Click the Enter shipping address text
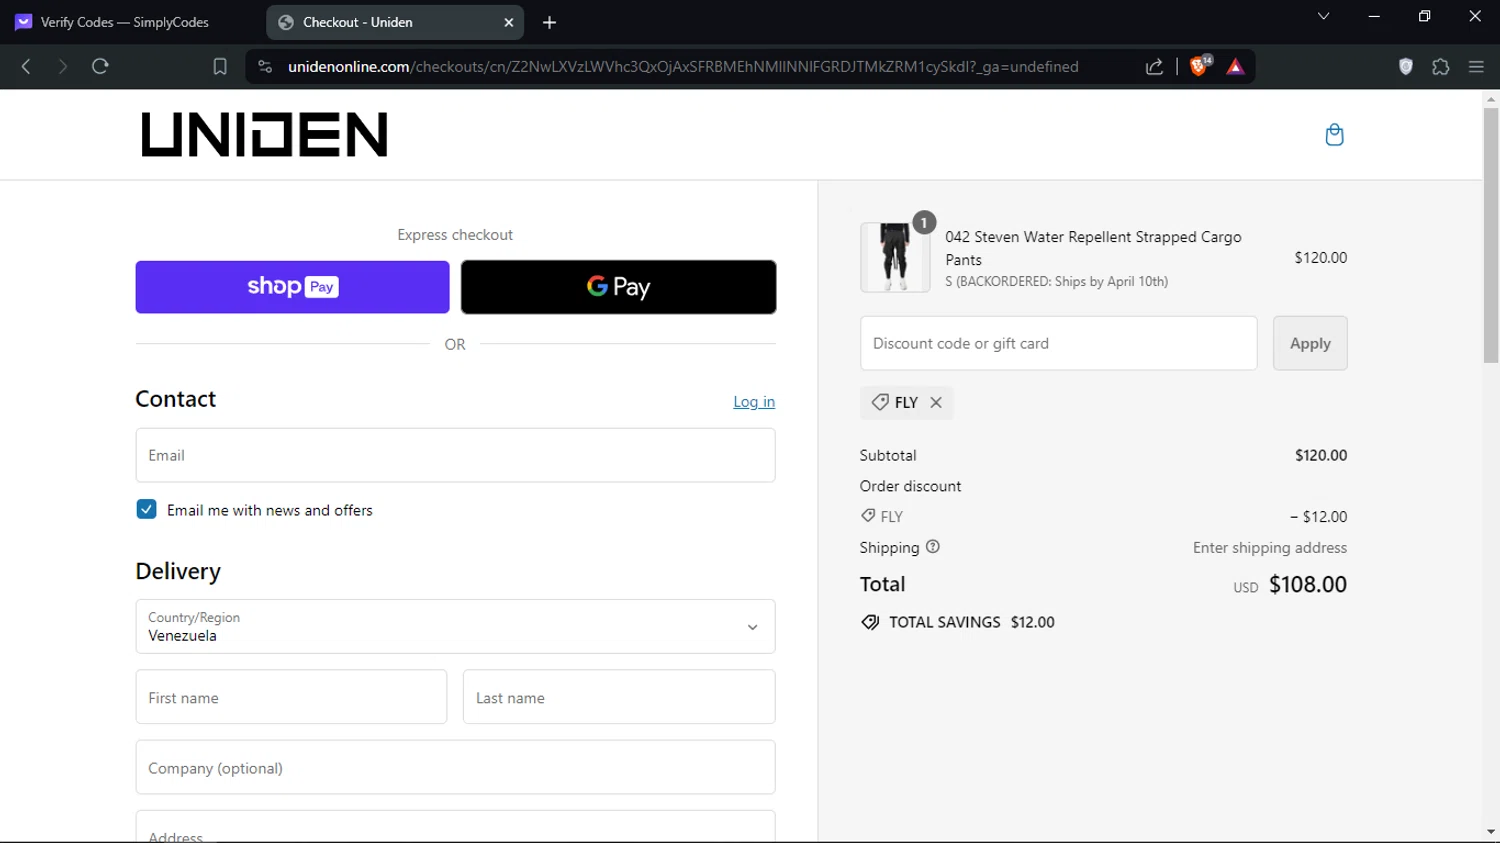 click(x=1269, y=548)
